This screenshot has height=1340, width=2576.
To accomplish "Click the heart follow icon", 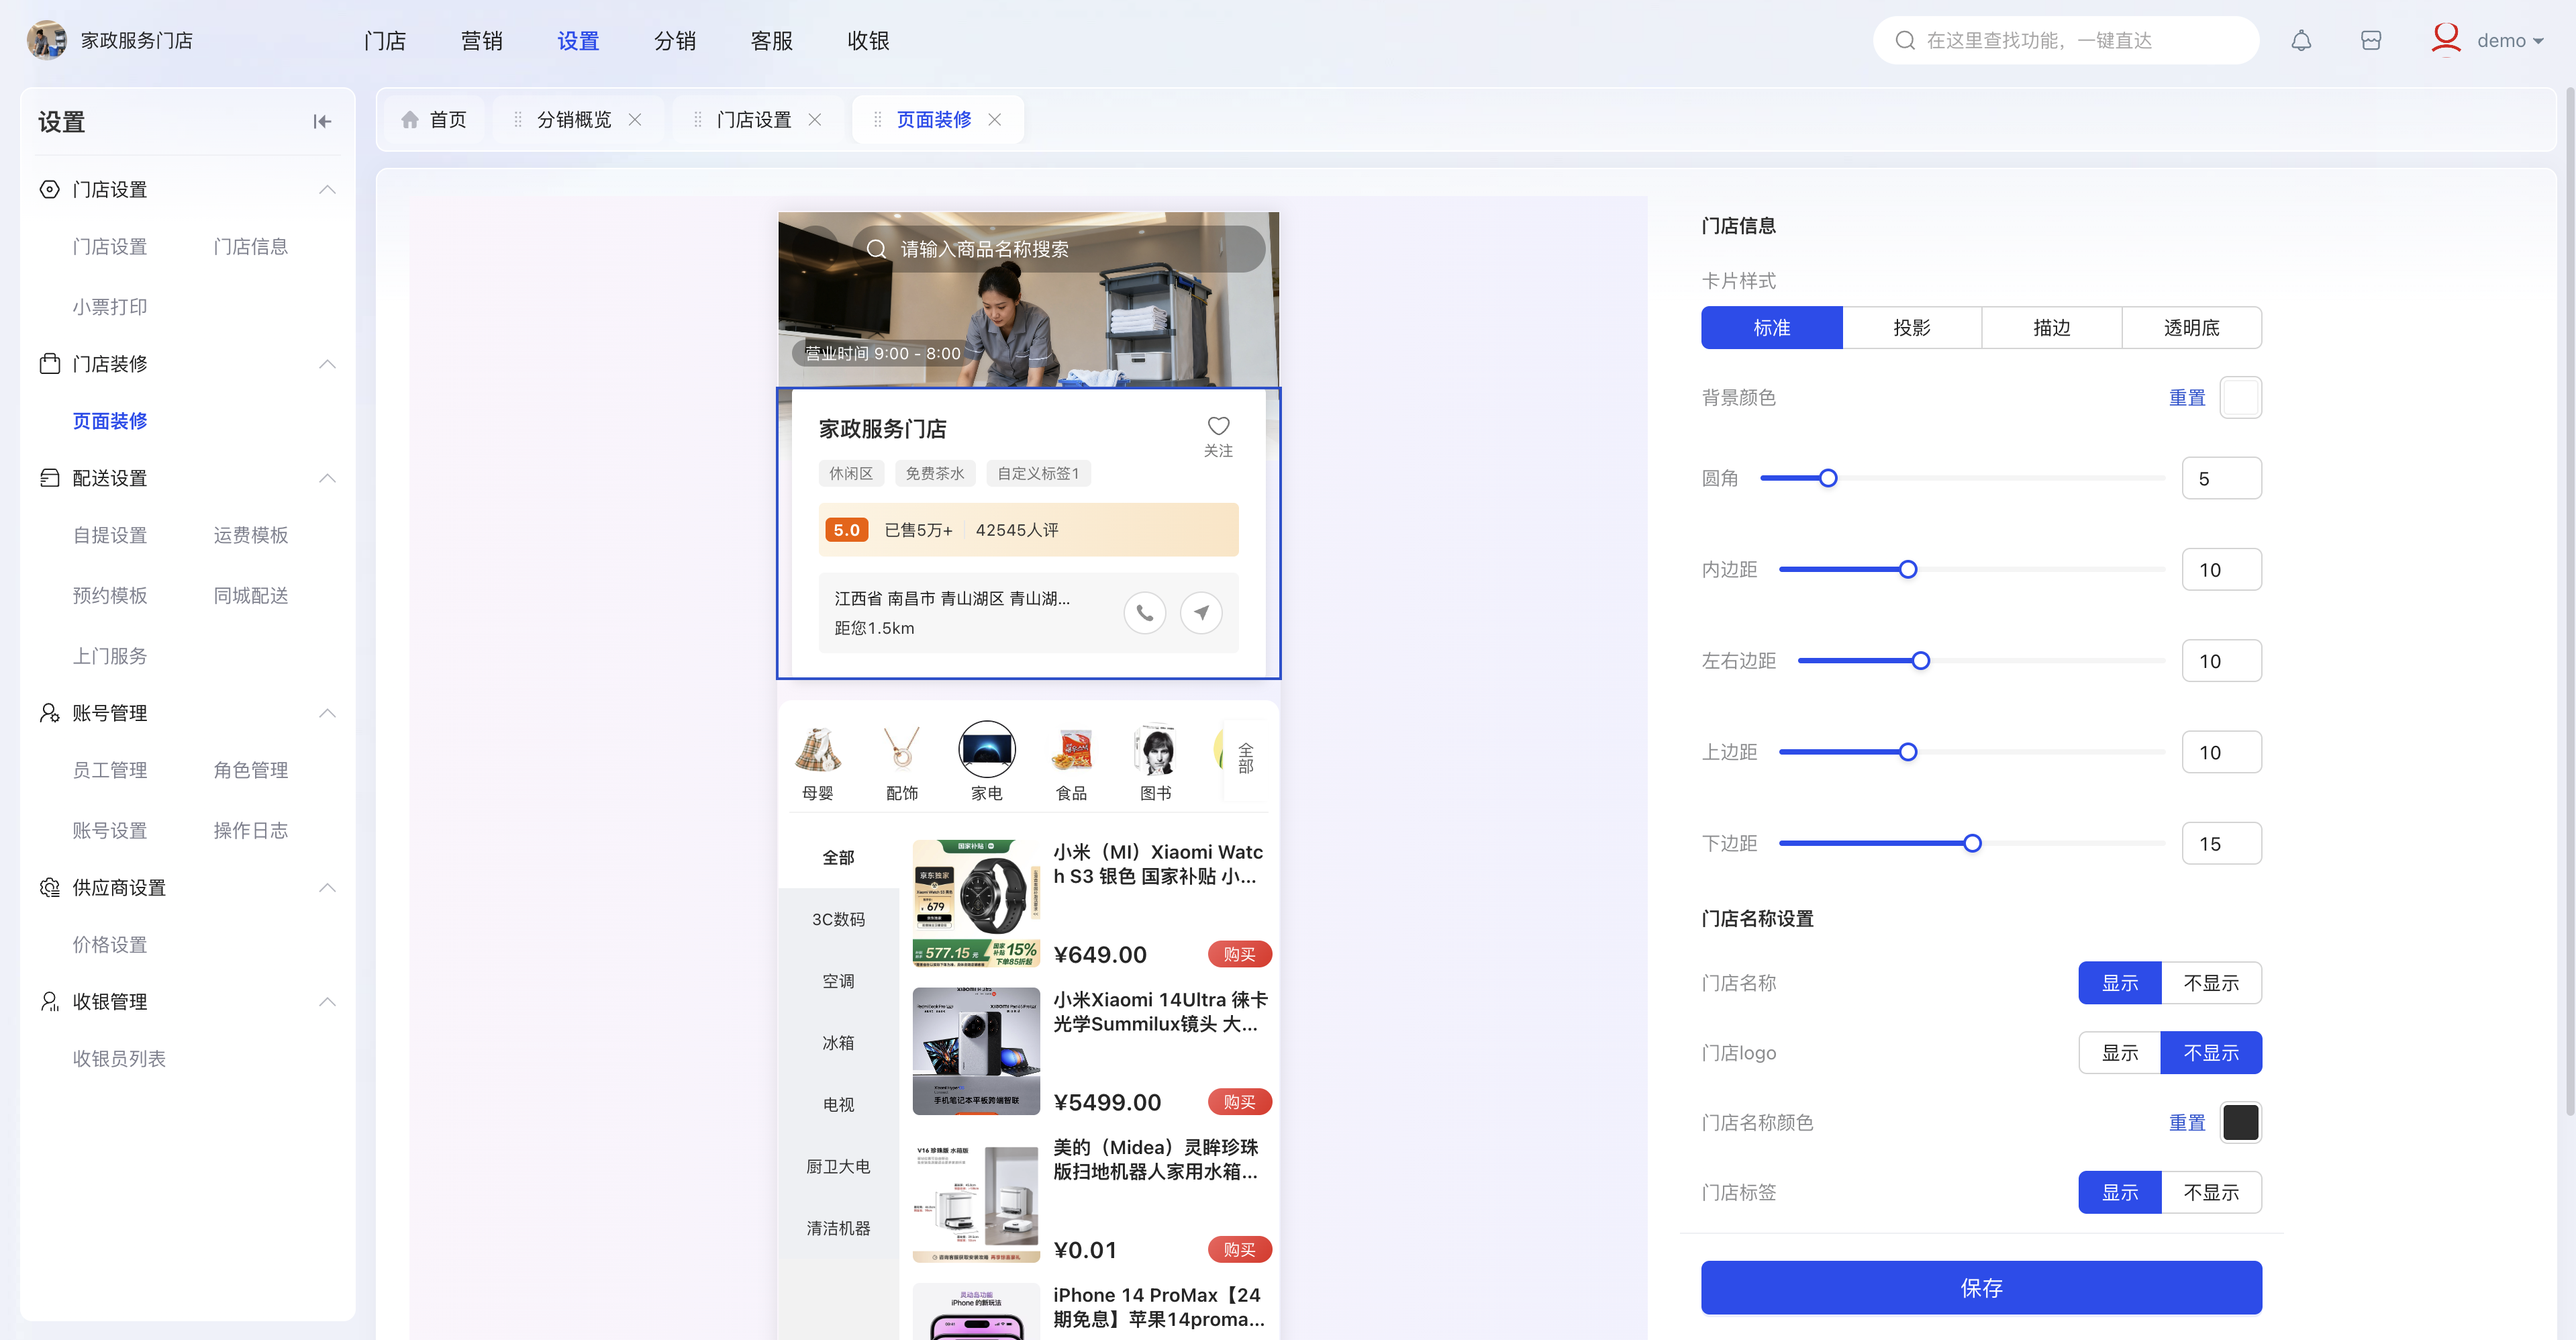I will 1218,427.
